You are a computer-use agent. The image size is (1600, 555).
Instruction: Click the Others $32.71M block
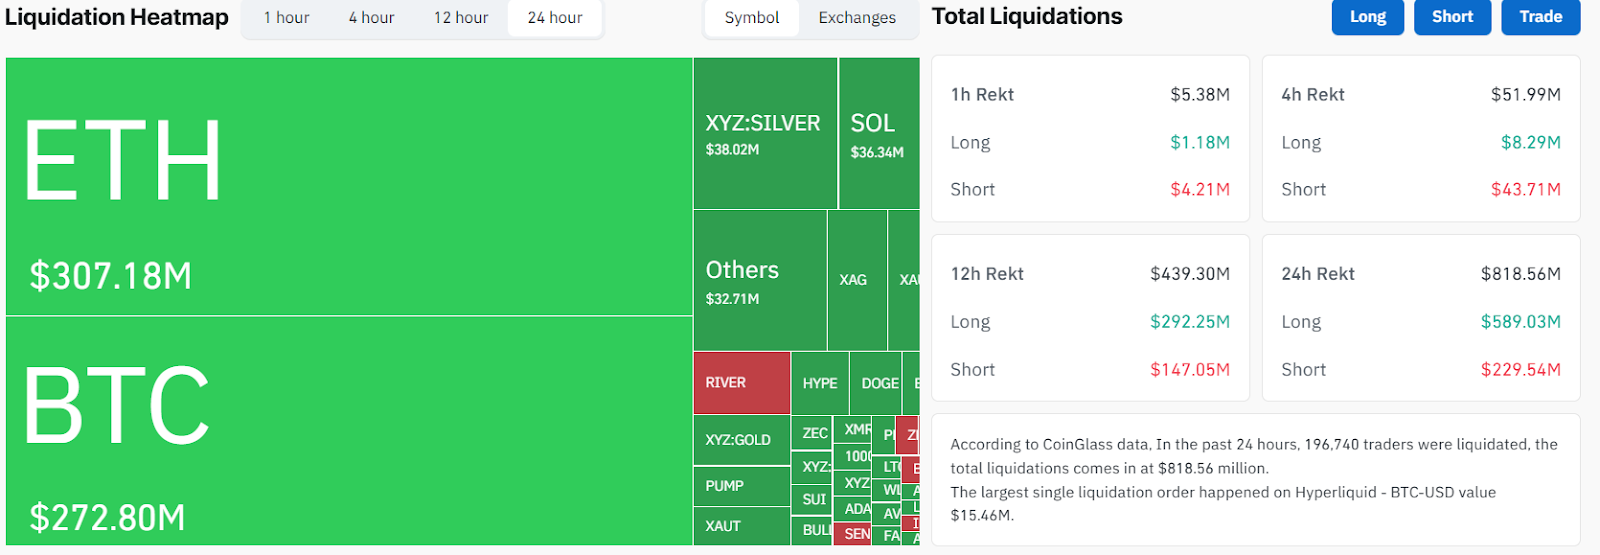[x=760, y=281]
